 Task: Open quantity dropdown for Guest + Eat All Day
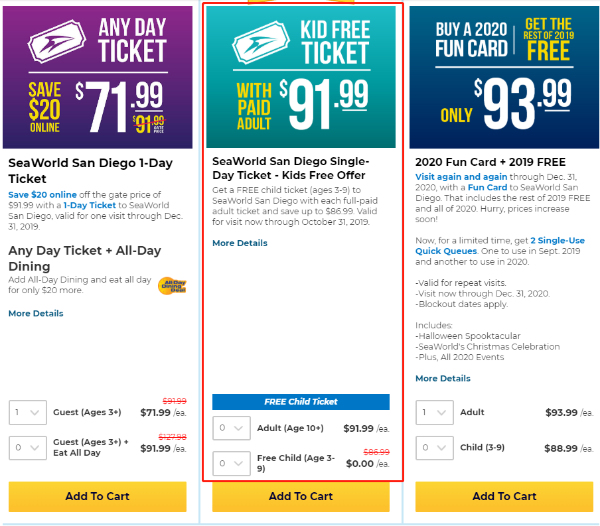point(28,448)
